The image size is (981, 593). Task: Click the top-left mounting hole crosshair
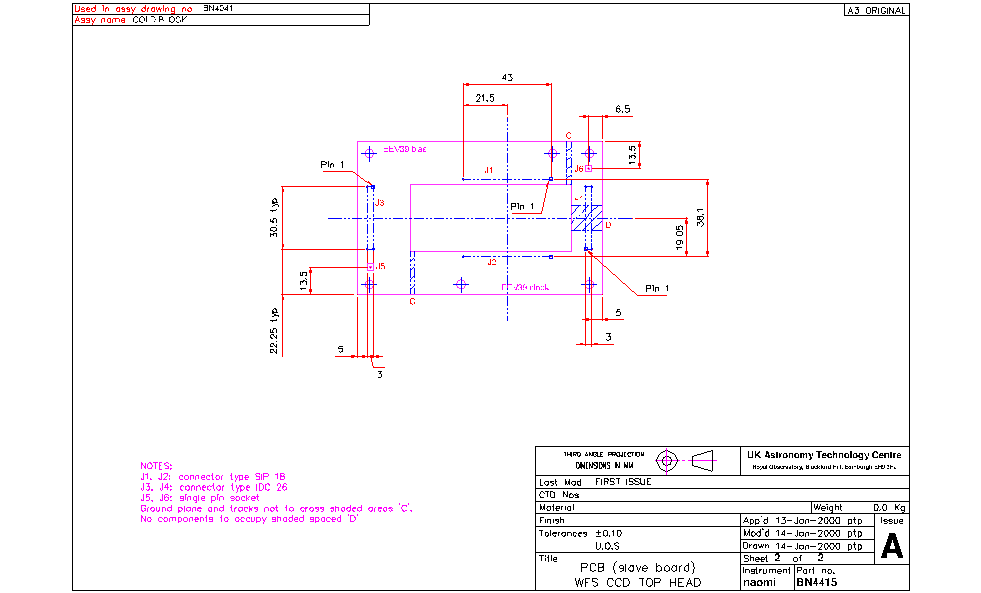(x=370, y=153)
